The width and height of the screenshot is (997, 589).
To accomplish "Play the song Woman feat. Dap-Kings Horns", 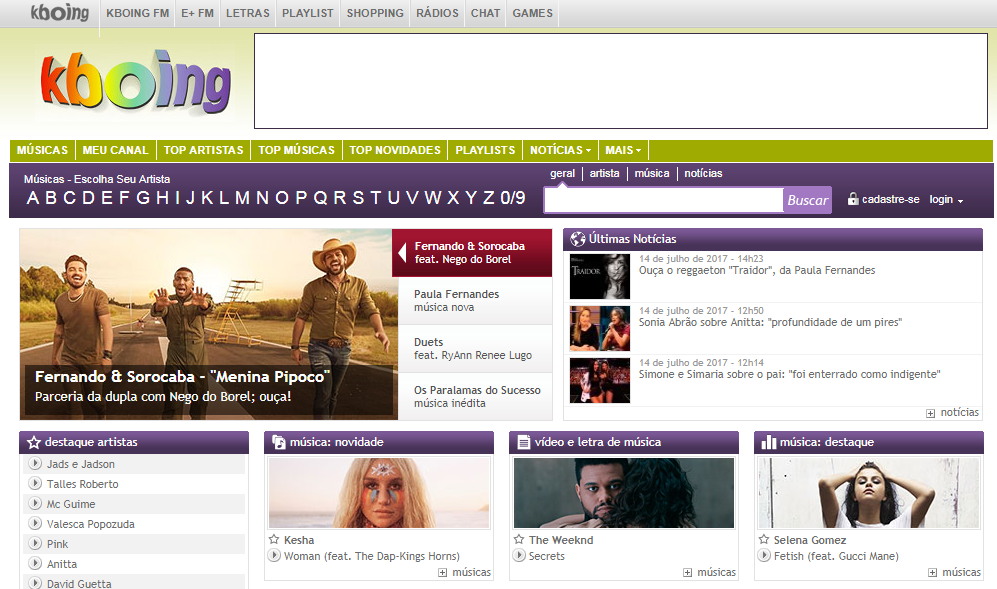I will (x=274, y=555).
